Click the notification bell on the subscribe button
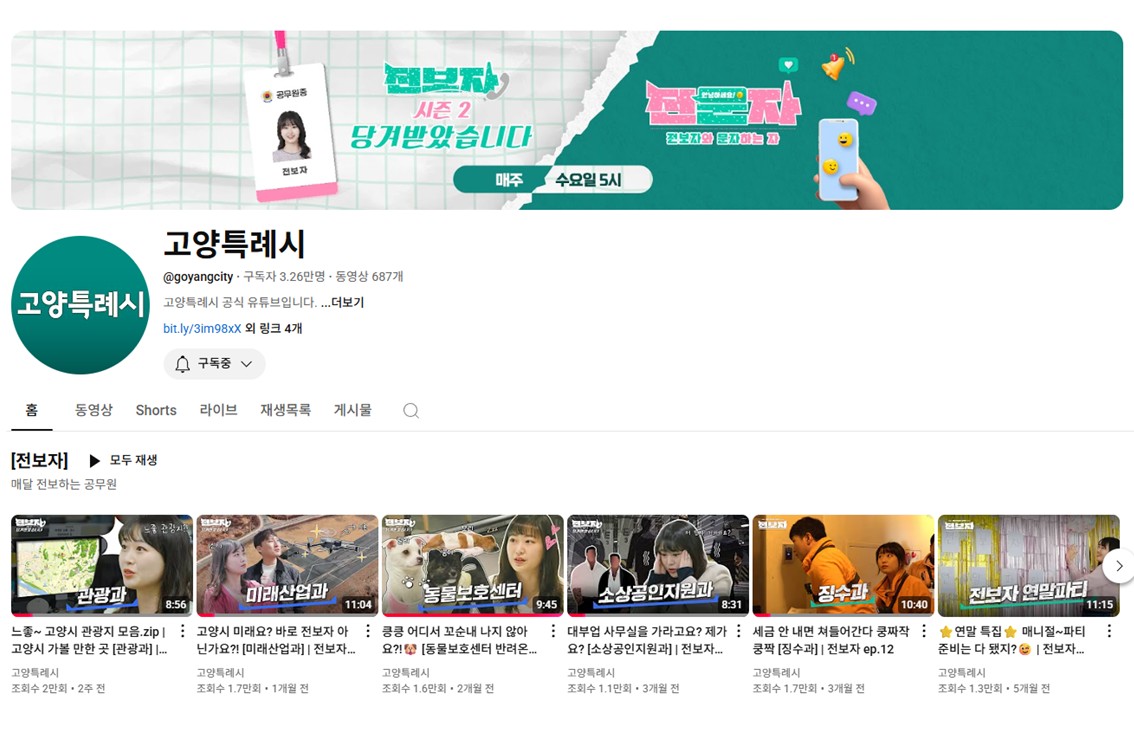Image resolution: width=1134 pixels, height=756 pixels. pos(183,364)
